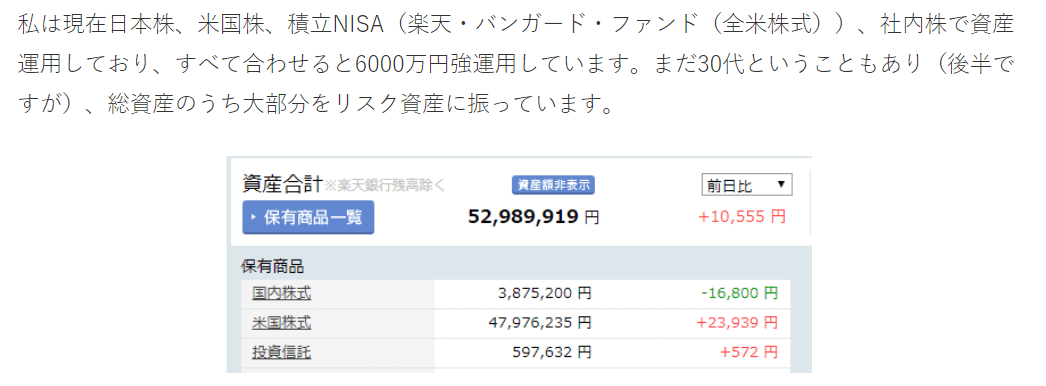1046x386 pixels.
Task: Click the 597,632 円 fund value
Action: pyautogui.click(x=551, y=352)
